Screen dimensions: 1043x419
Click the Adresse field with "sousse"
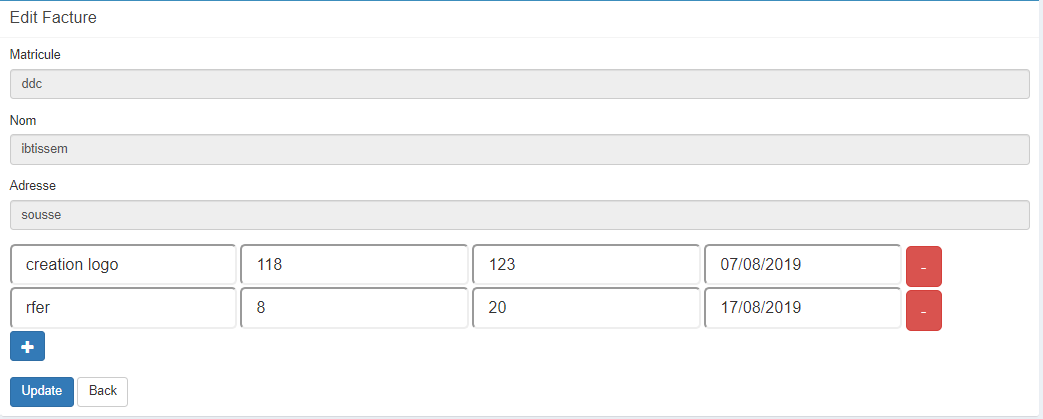click(x=519, y=215)
